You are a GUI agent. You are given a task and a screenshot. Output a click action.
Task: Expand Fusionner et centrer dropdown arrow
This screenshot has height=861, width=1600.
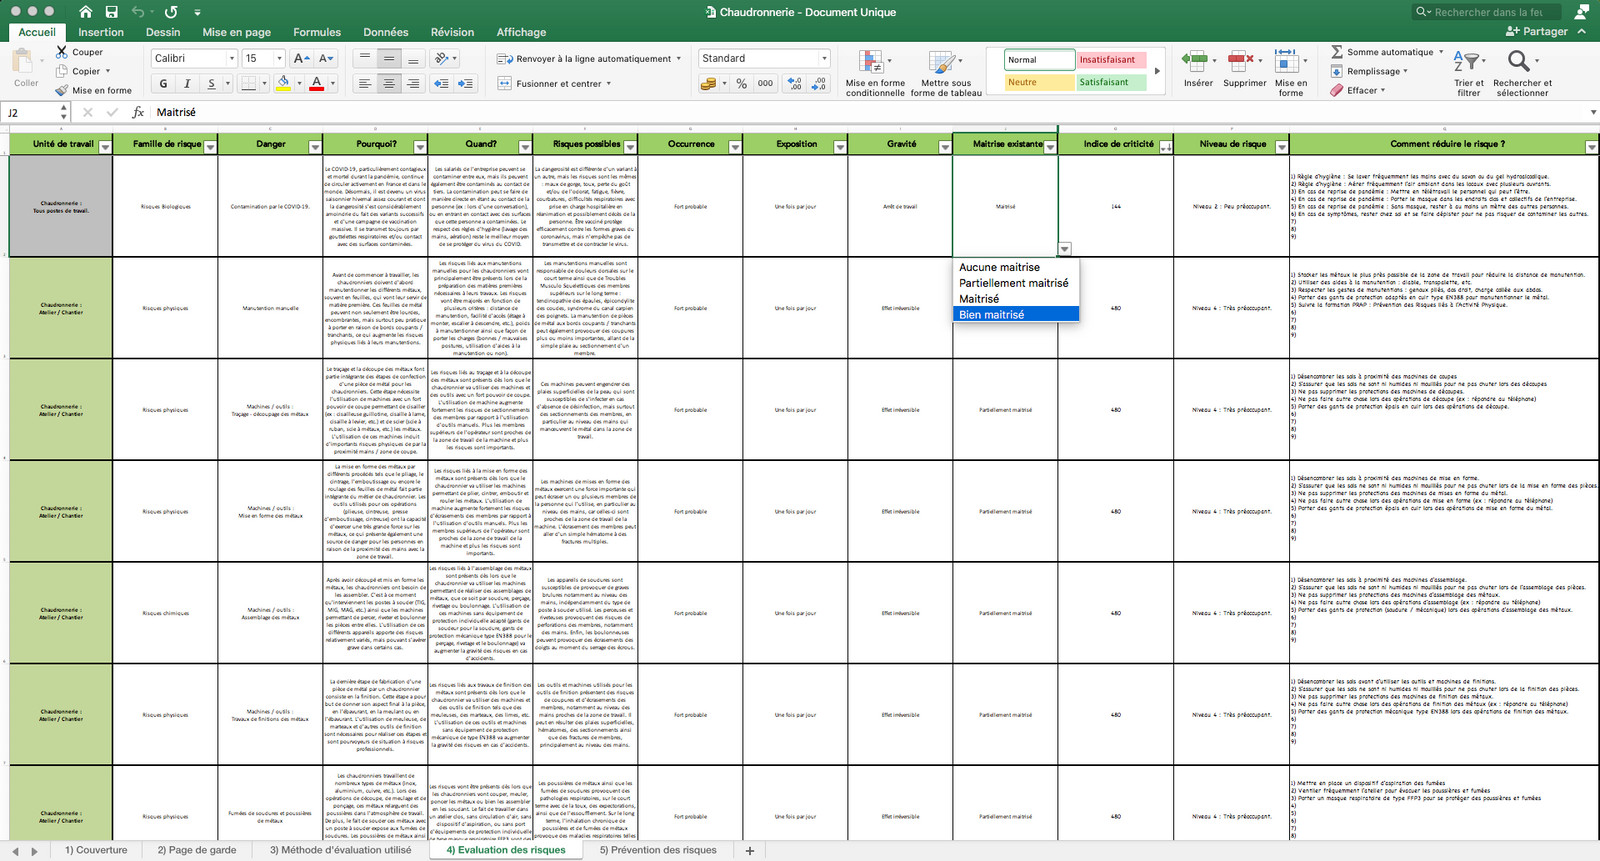coord(609,84)
